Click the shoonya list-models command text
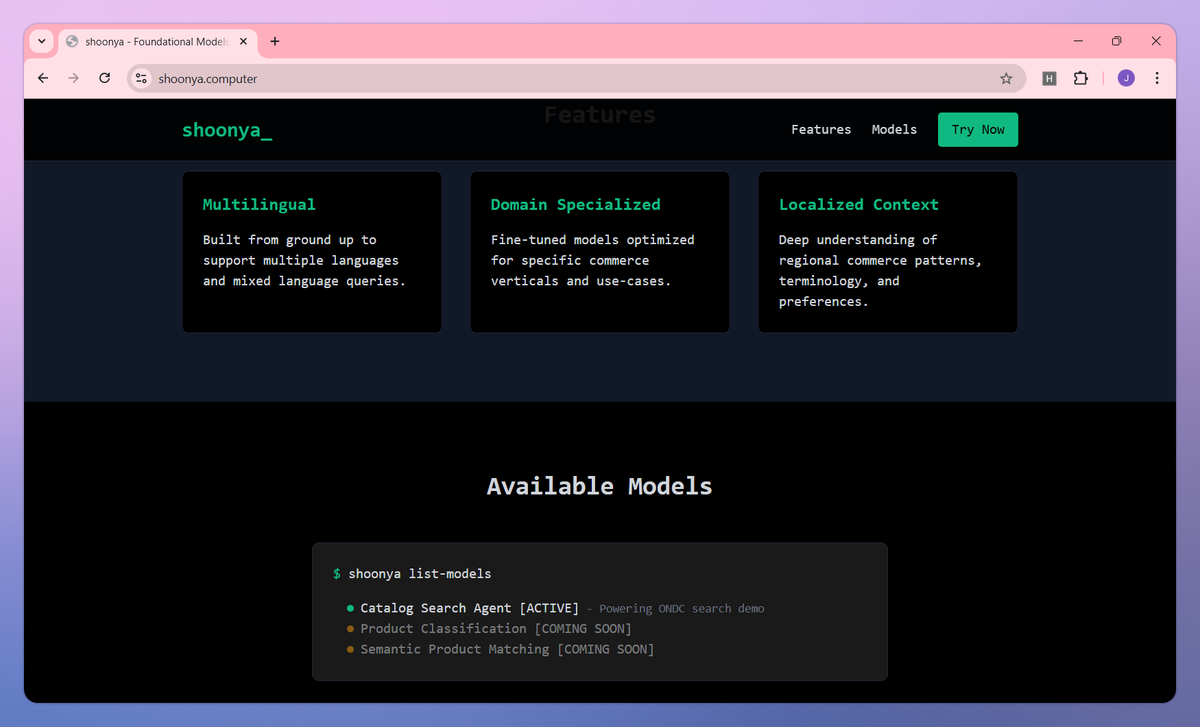Screen dimensions: 1200x727 [x=420, y=574]
